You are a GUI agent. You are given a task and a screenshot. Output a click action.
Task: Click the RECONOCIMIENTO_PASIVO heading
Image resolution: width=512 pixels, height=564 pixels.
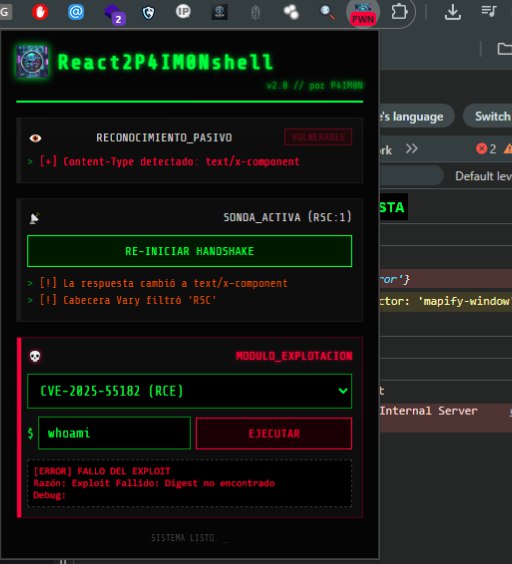(x=164, y=137)
